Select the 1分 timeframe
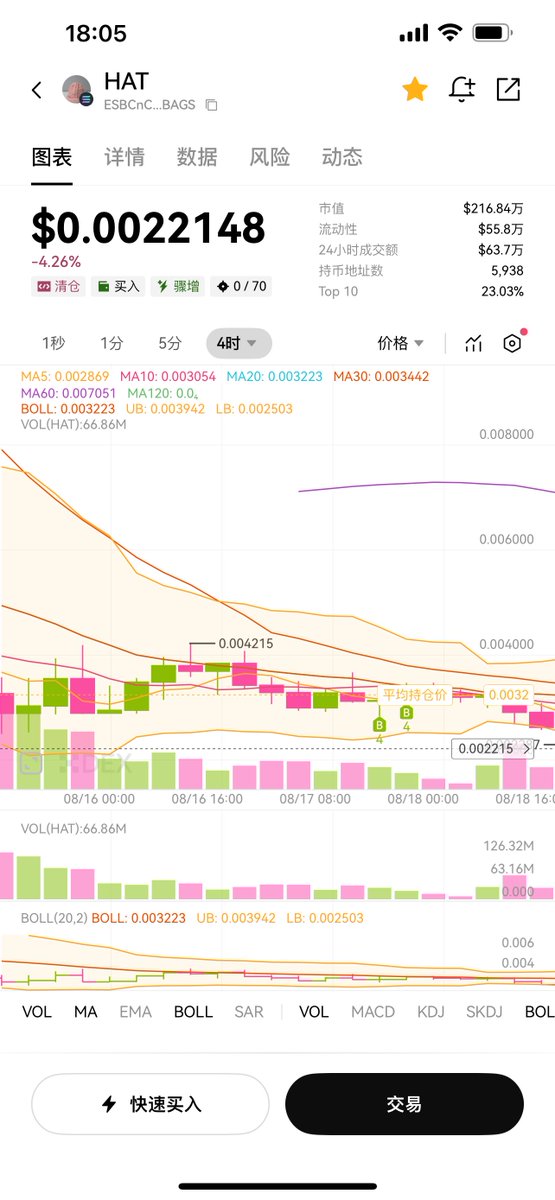Screen dimensions: 555x1200 [112, 343]
